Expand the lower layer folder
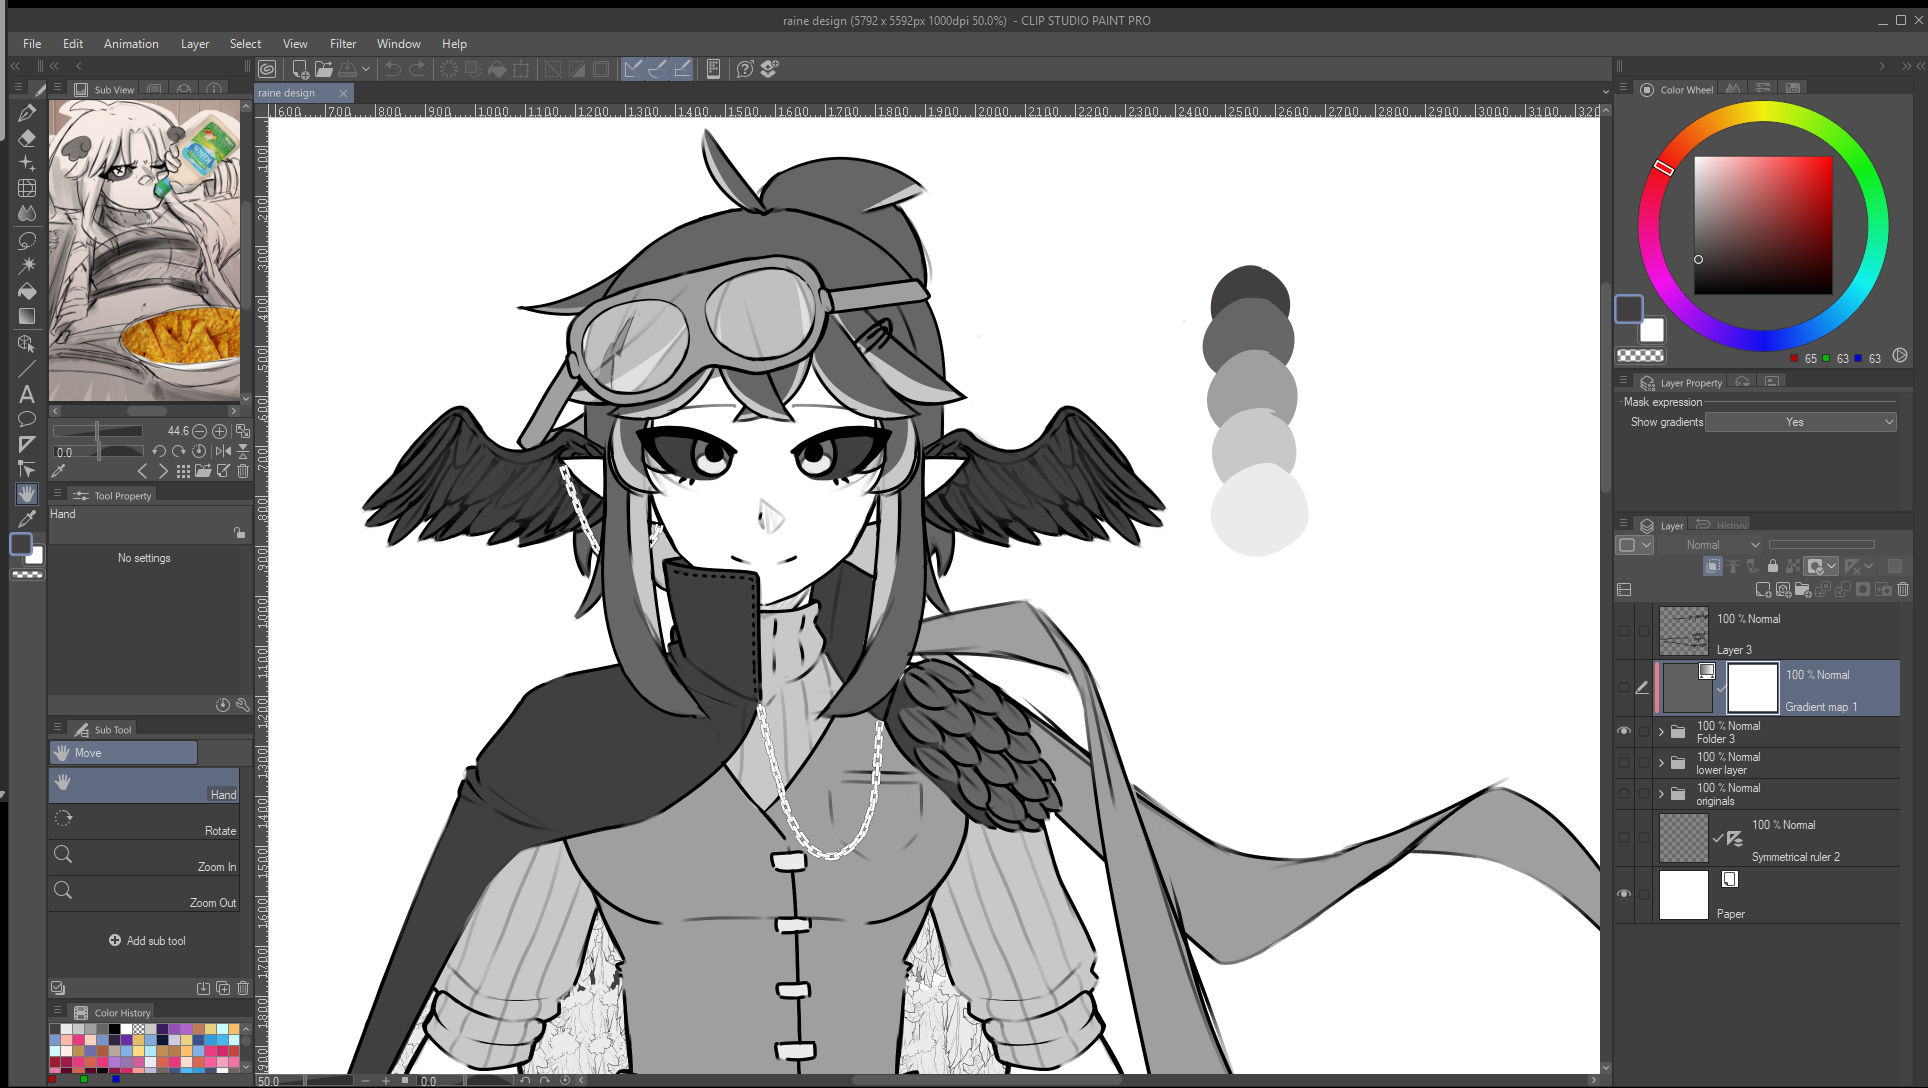This screenshot has width=1928, height=1088. [x=1662, y=763]
